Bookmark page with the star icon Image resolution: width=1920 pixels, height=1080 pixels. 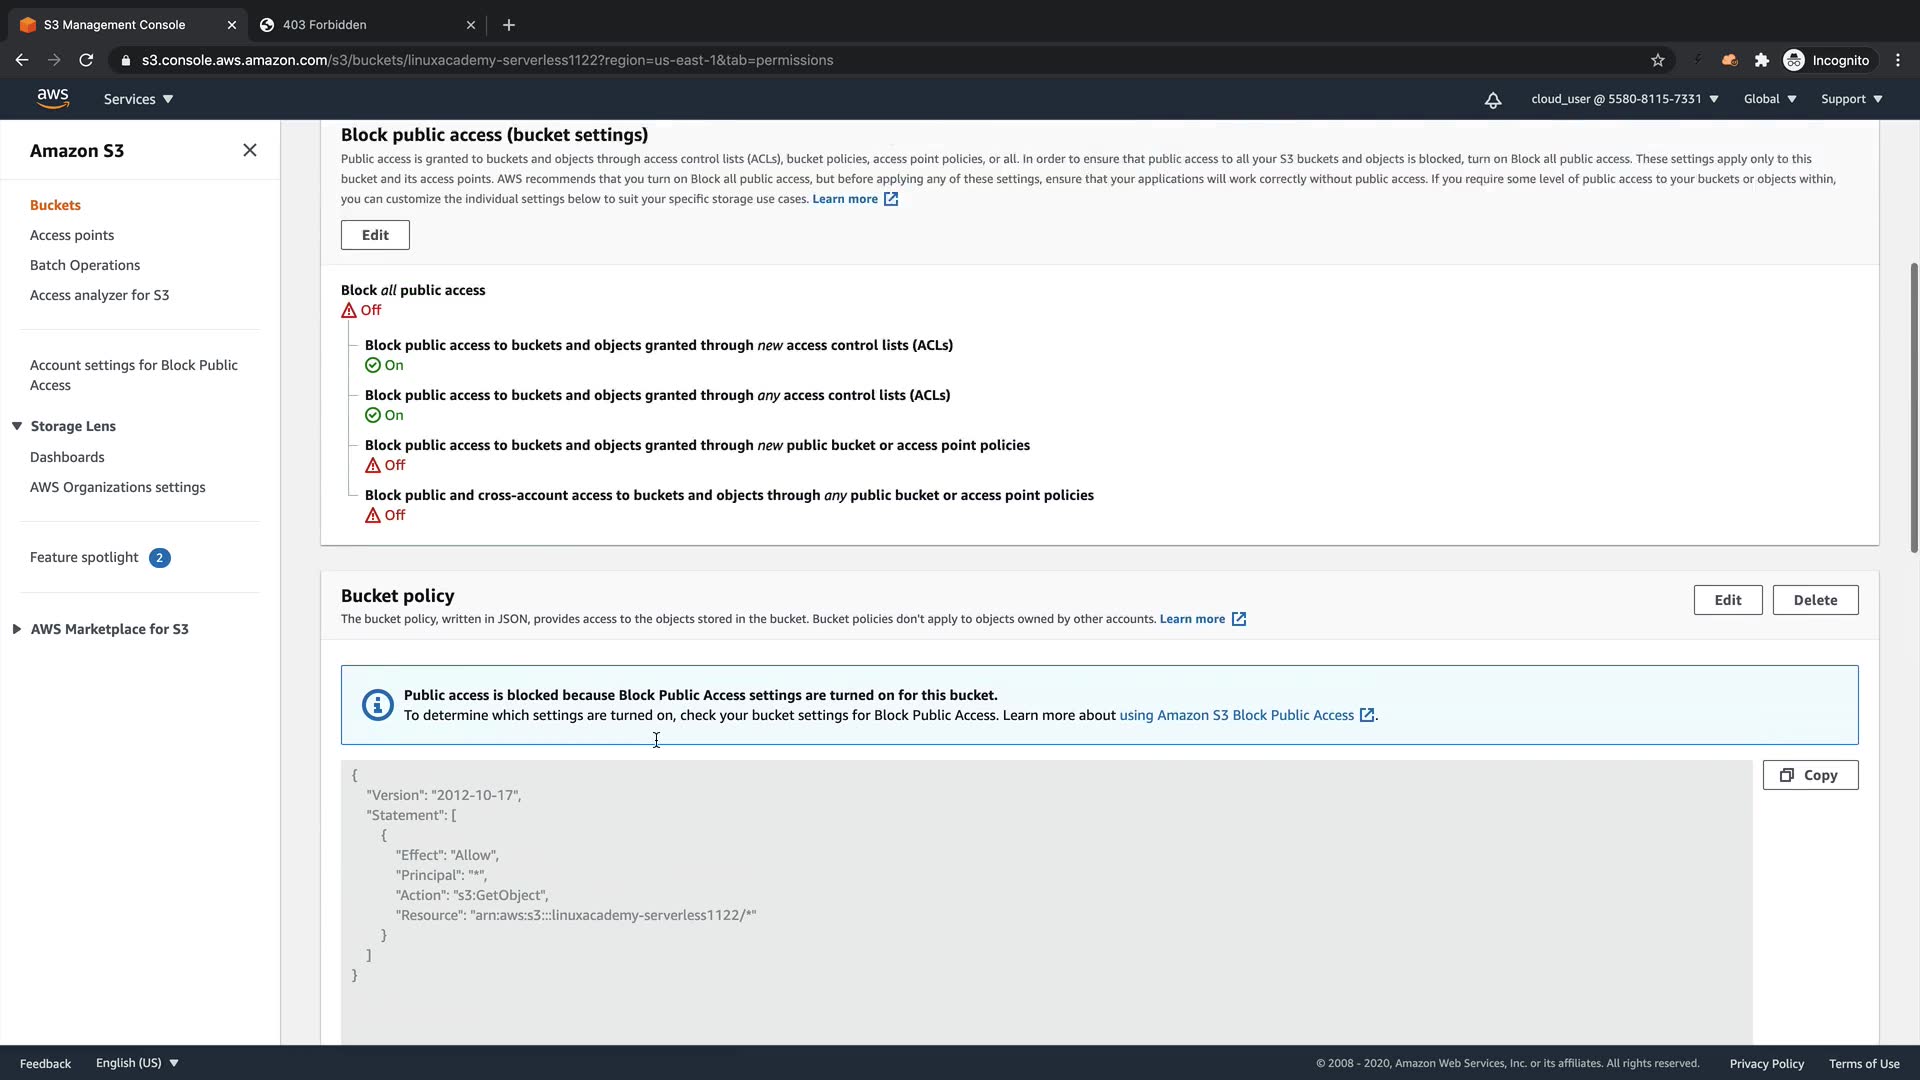[x=1657, y=60]
